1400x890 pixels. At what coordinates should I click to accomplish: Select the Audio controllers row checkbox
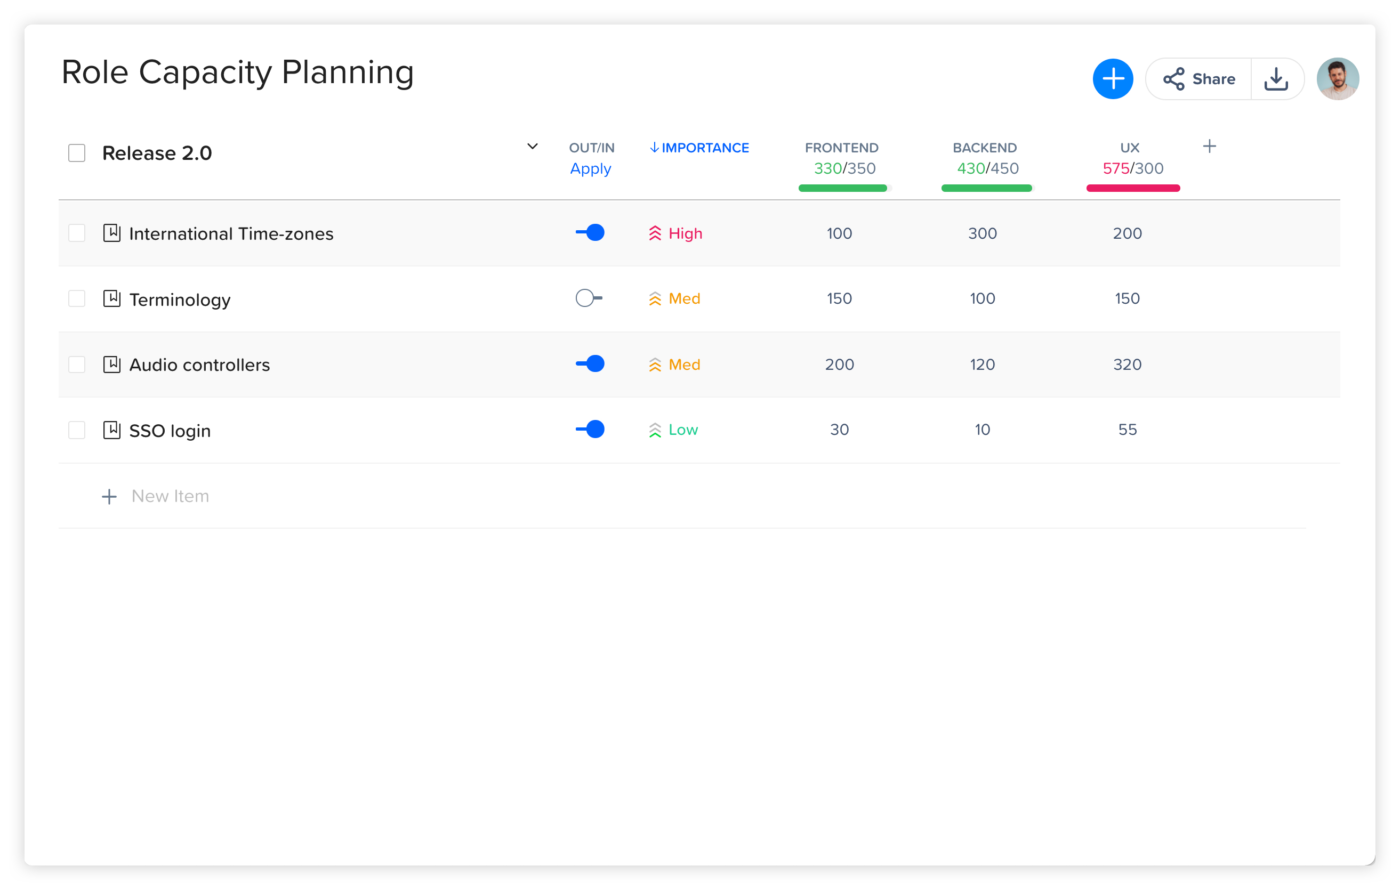(x=77, y=364)
